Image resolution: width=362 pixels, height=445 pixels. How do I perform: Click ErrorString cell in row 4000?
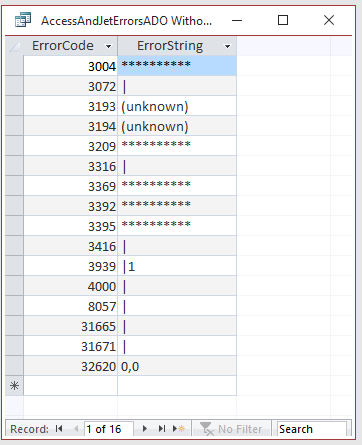[177, 286]
